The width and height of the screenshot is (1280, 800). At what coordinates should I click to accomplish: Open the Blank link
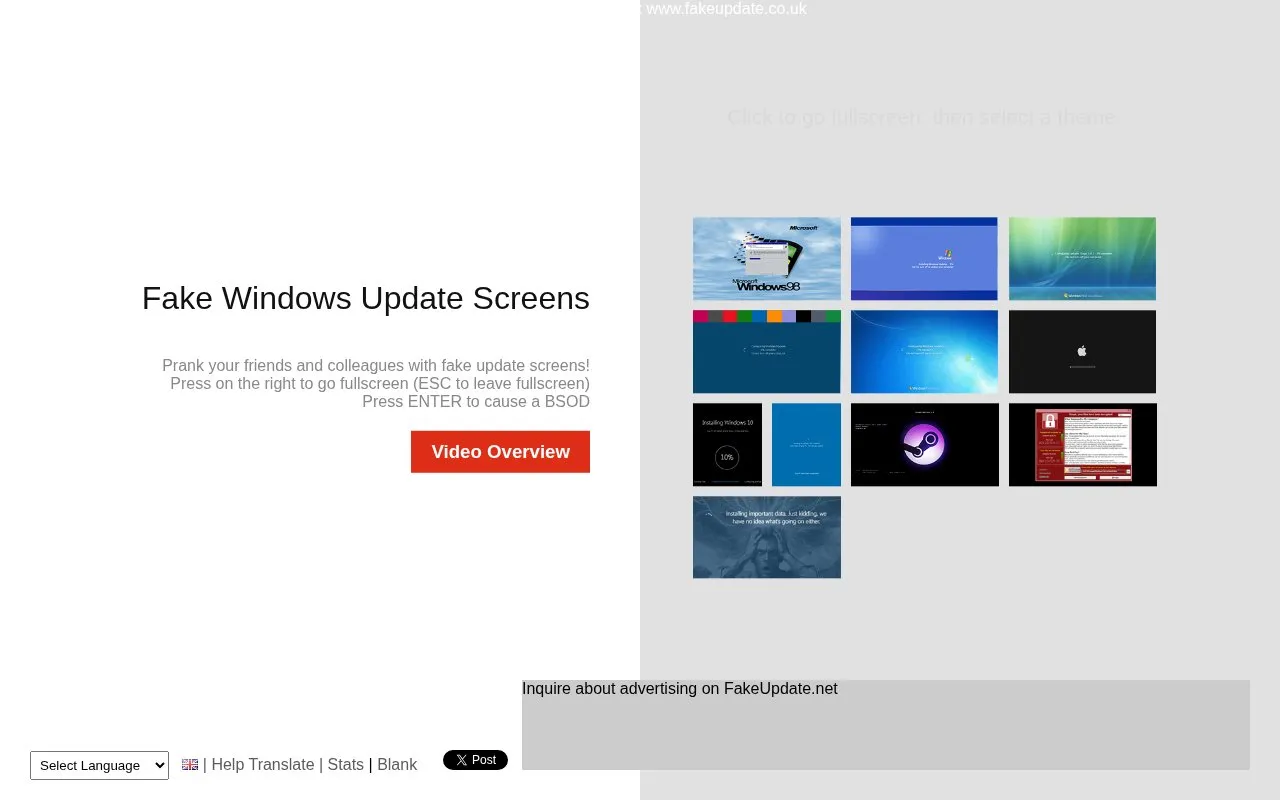coord(397,764)
